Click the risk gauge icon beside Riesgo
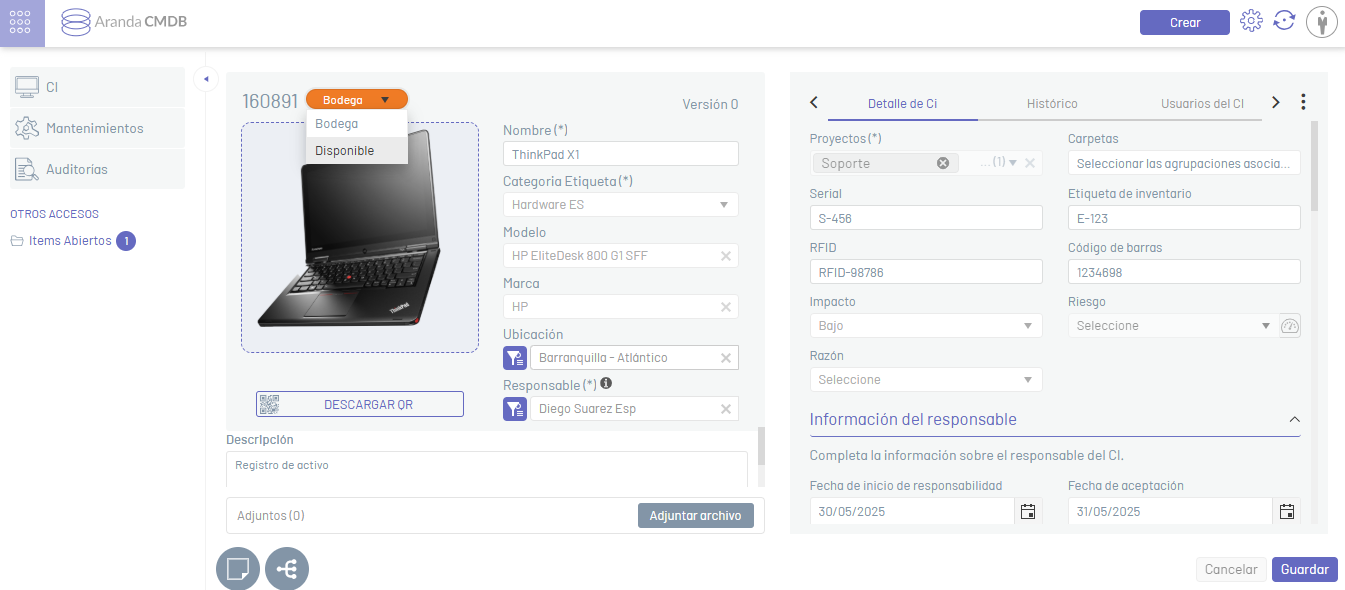1345x590 pixels. click(1289, 326)
